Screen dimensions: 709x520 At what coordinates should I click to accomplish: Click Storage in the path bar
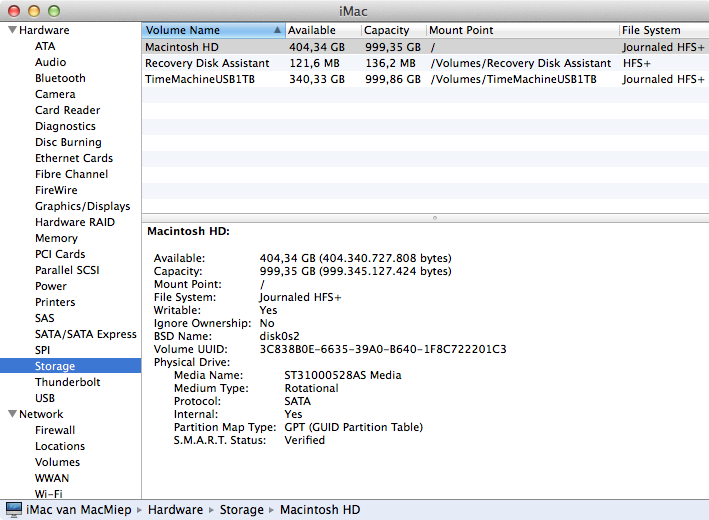[241, 510]
